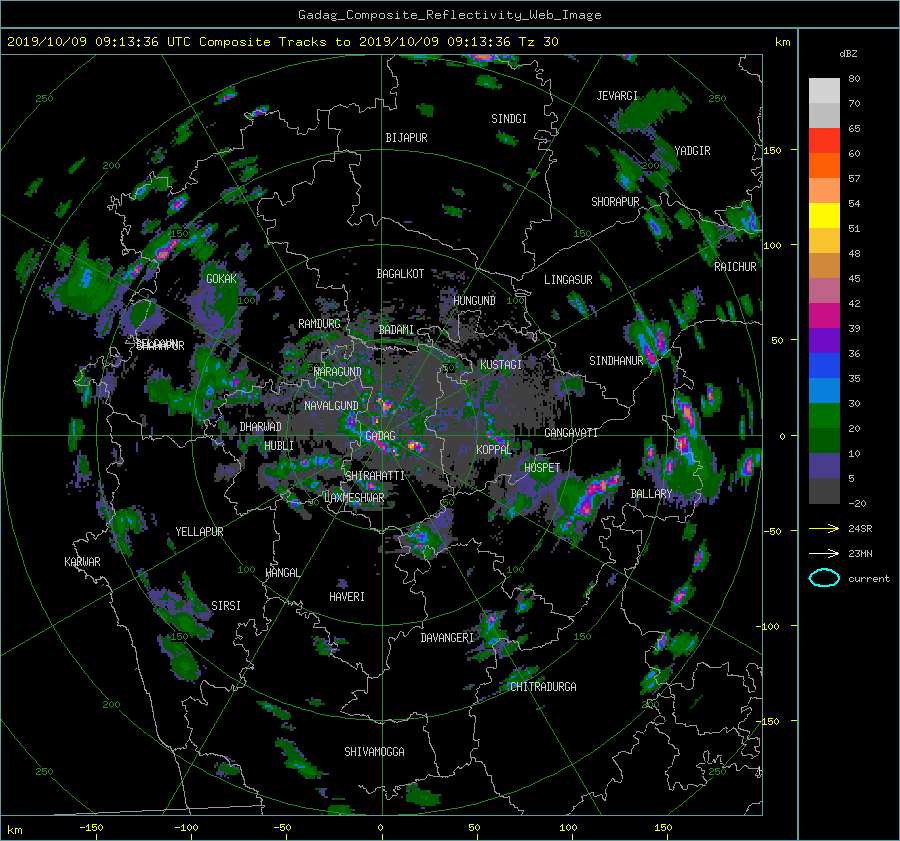Click the JEVARGI city label
The width and height of the screenshot is (900, 841).
coord(617,96)
